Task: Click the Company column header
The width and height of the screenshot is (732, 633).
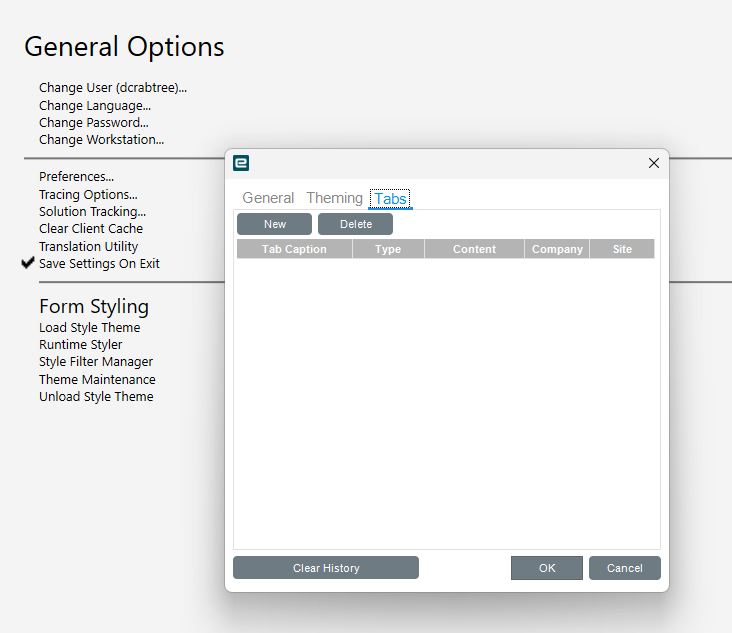Action: 557,249
